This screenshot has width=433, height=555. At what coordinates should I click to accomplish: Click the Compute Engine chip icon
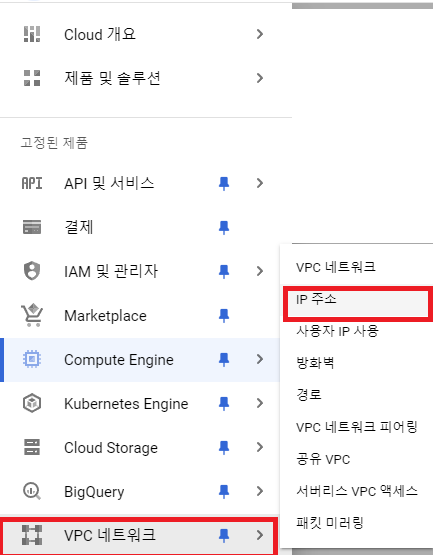[32, 359]
